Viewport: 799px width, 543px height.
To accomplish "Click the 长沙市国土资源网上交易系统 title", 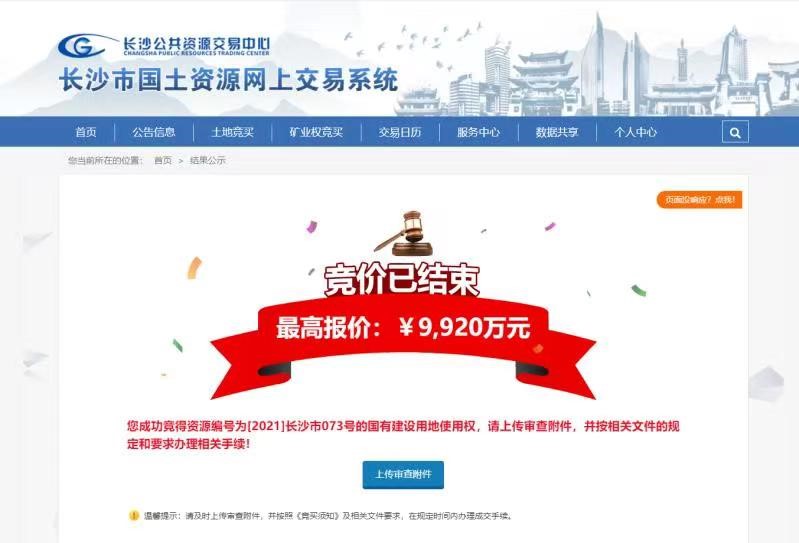I will pyautogui.click(x=228, y=80).
